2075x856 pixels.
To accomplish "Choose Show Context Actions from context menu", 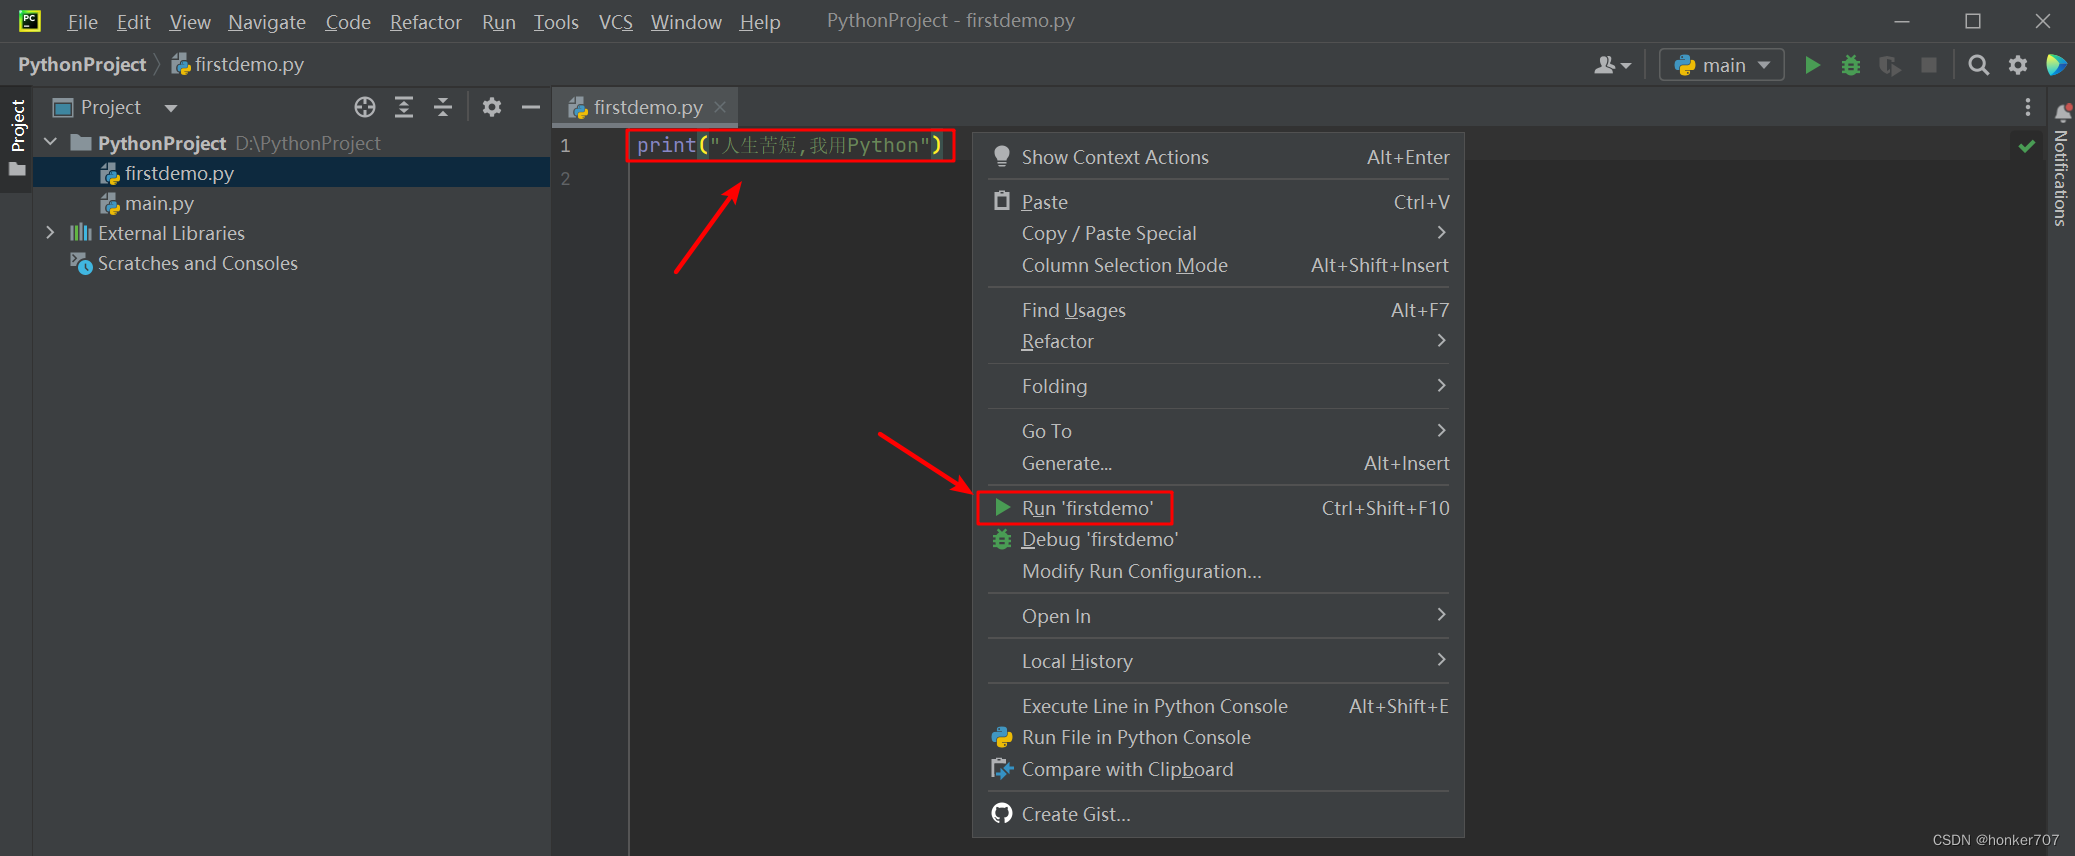I will (1218, 157).
